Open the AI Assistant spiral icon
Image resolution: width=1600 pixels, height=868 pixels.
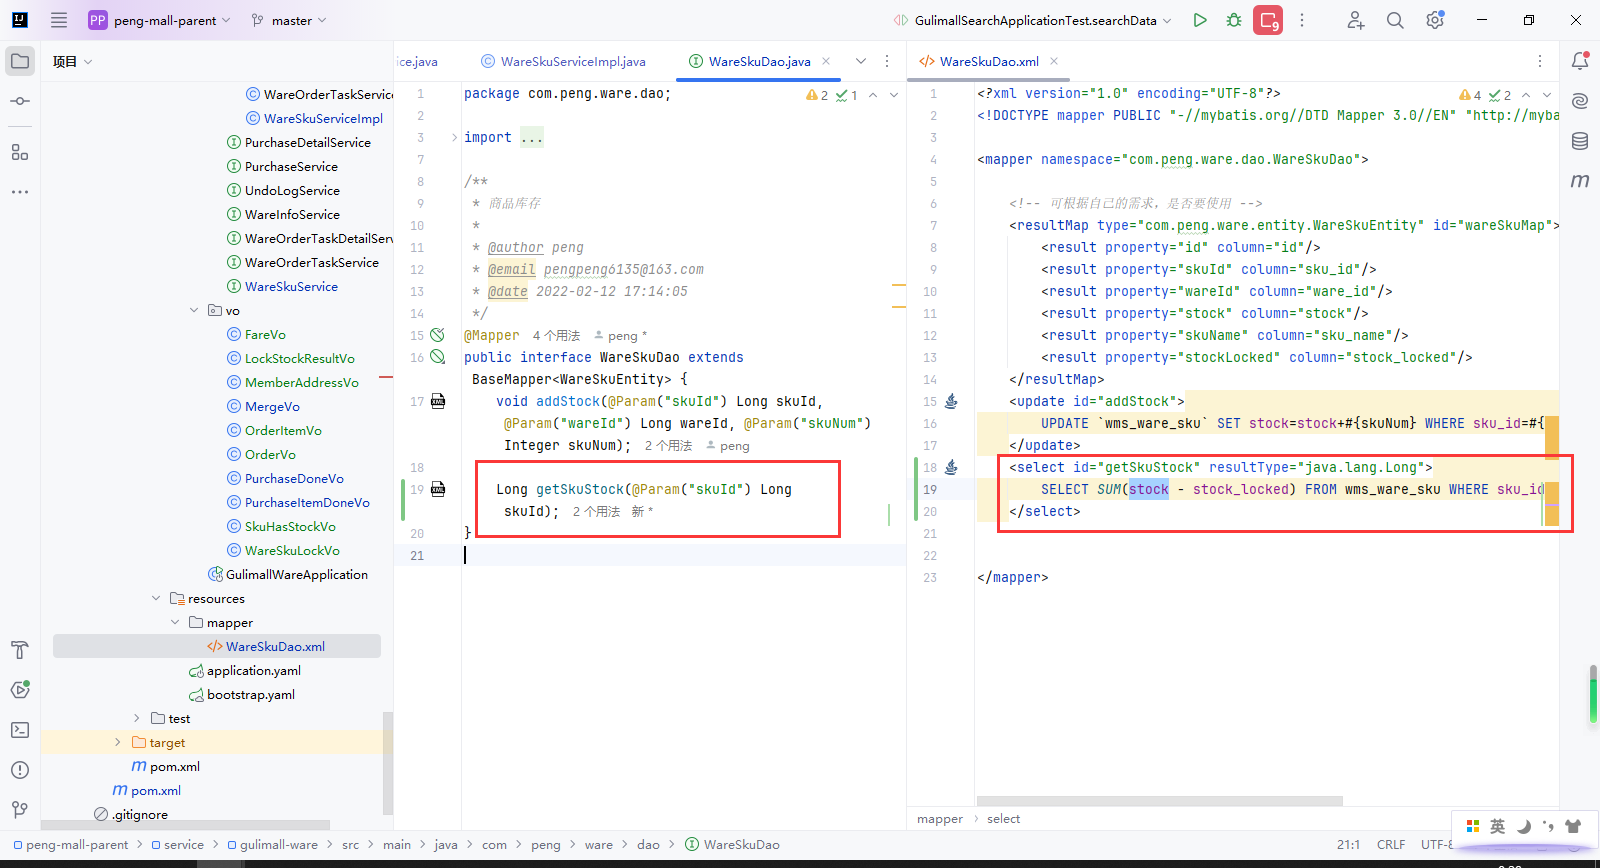[x=1580, y=101]
